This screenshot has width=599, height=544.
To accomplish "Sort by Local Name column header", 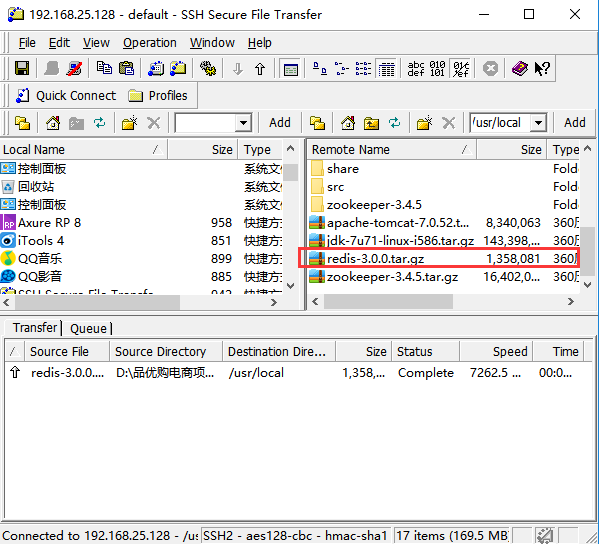I will (x=83, y=150).
